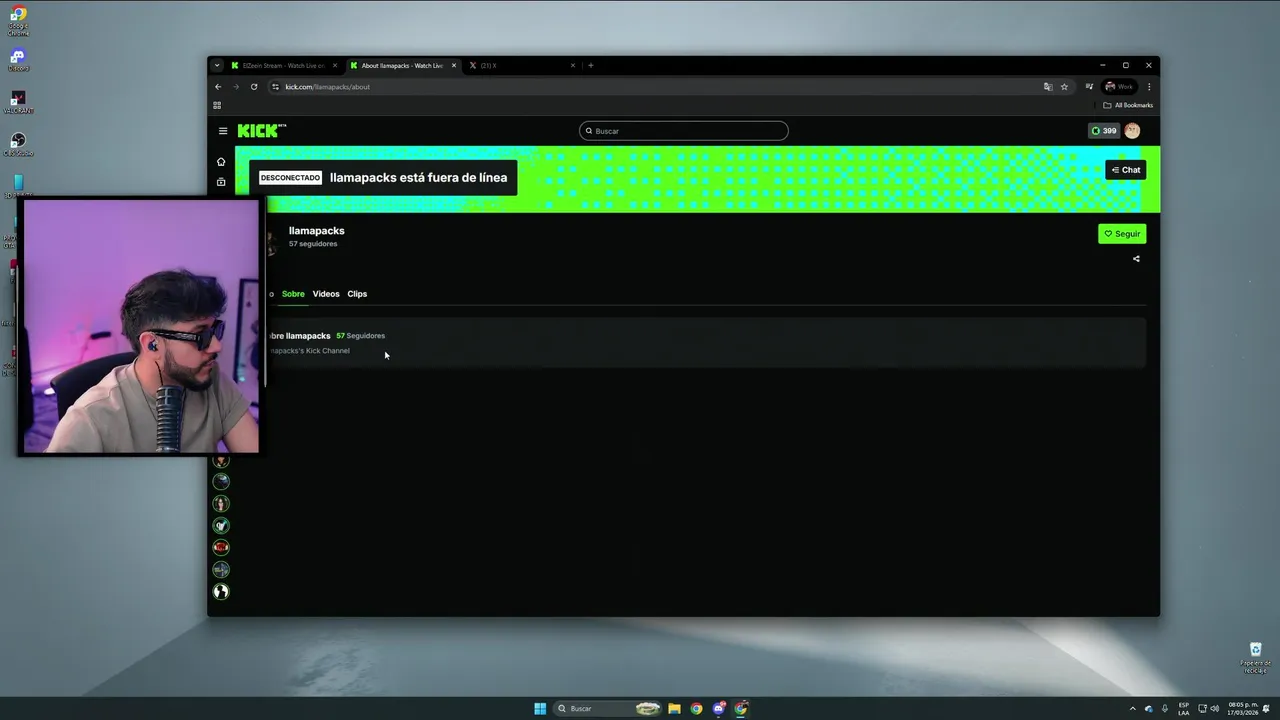Share the llamapacks channel

click(x=1136, y=259)
